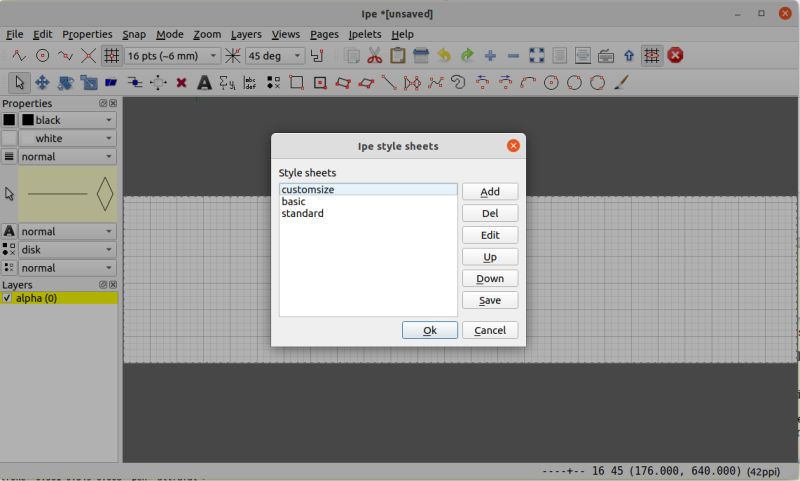Screen dimensions: 800x481
Task: Open angle size 45 deg dropdown
Action: 275,56
